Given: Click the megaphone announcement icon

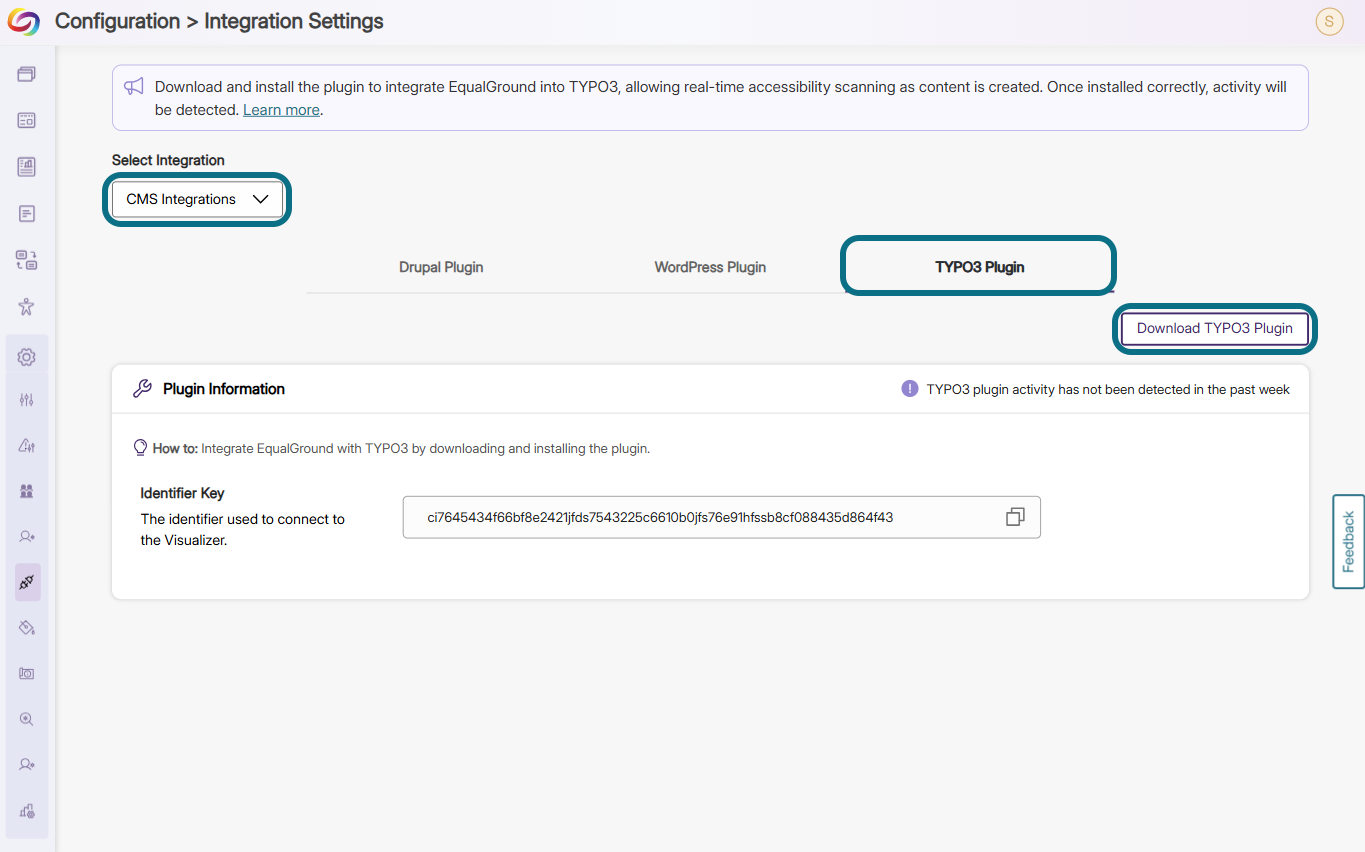Looking at the screenshot, I should tap(134, 87).
